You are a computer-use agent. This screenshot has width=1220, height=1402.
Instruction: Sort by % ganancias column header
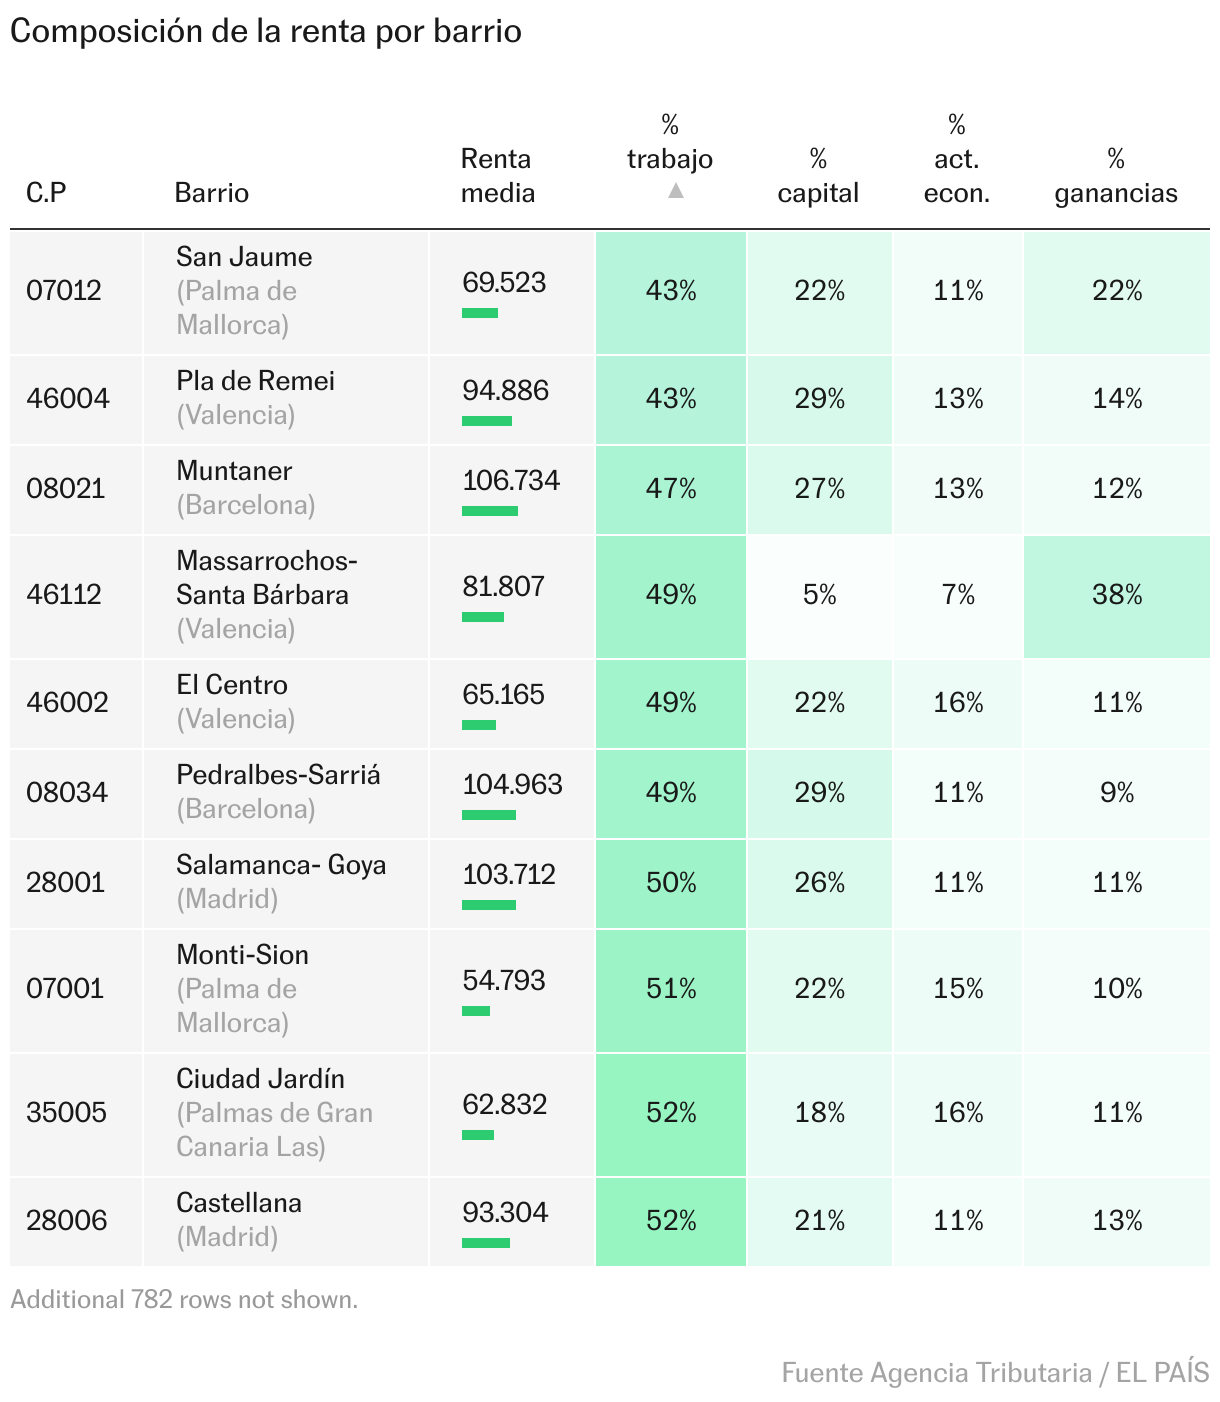tap(1115, 176)
